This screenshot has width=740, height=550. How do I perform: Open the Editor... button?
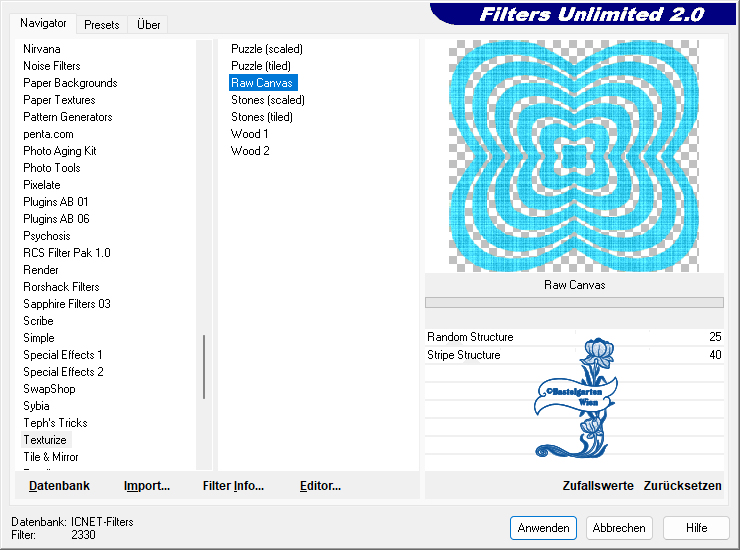coord(320,486)
